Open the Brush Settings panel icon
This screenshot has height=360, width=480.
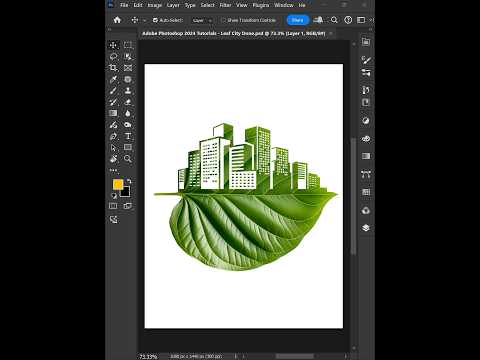366,60
